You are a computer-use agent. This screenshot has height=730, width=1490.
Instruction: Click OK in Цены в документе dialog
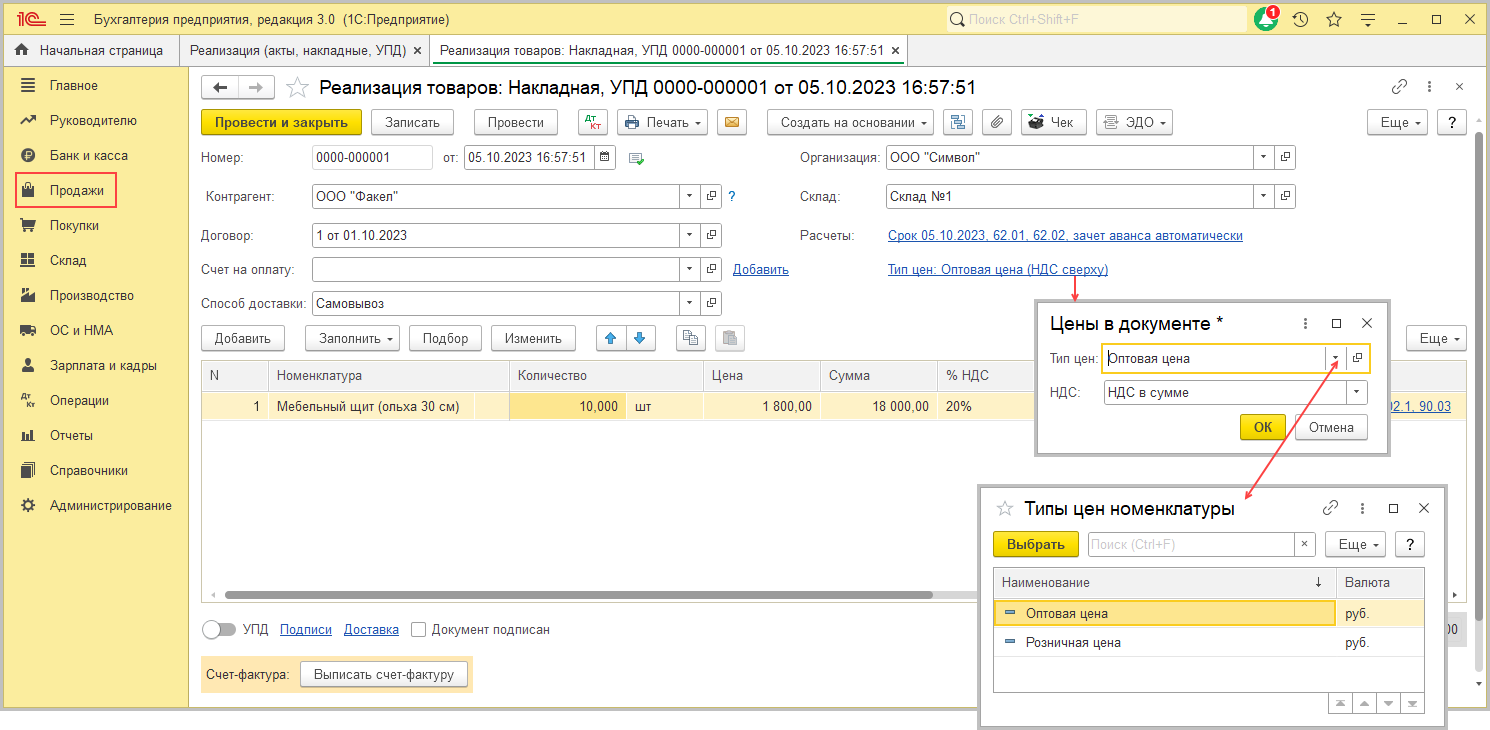[x=1263, y=427]
